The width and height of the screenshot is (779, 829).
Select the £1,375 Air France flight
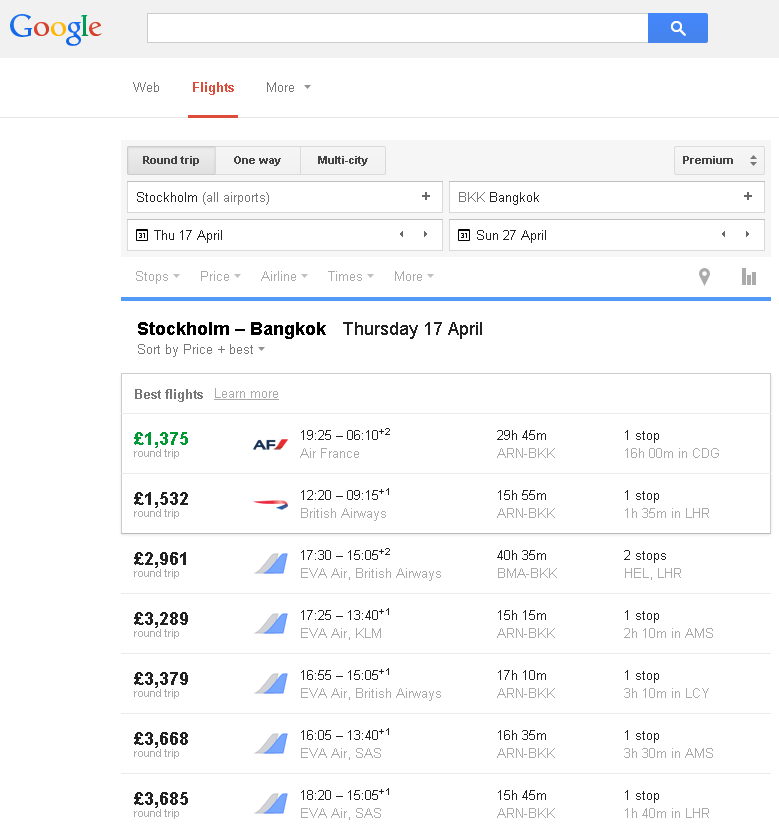445,444
